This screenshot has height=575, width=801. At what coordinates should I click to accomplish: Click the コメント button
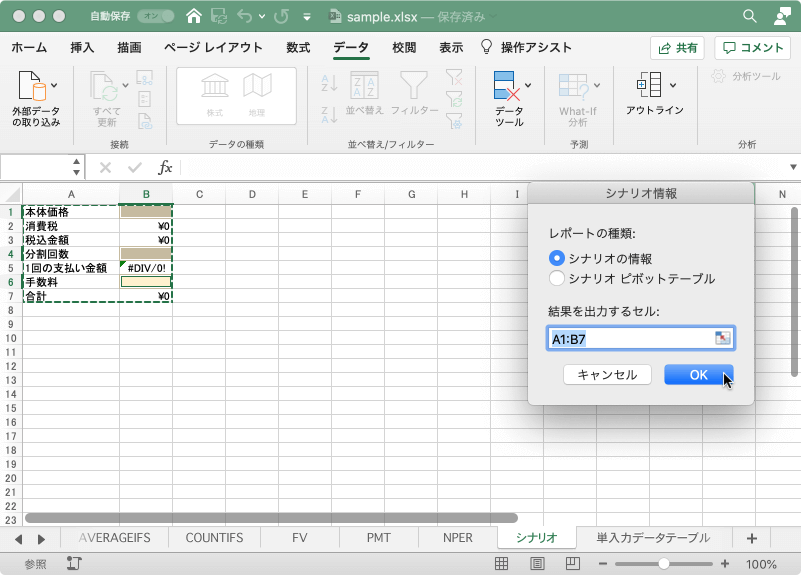753,48
